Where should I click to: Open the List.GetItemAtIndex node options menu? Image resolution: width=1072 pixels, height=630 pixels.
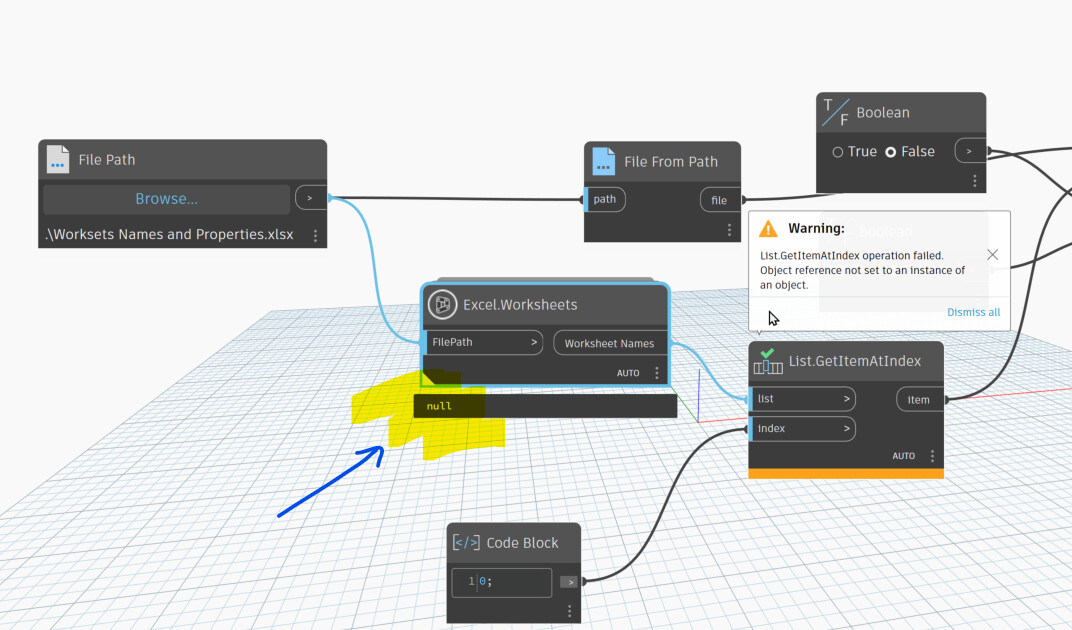(x=932, y=456)
